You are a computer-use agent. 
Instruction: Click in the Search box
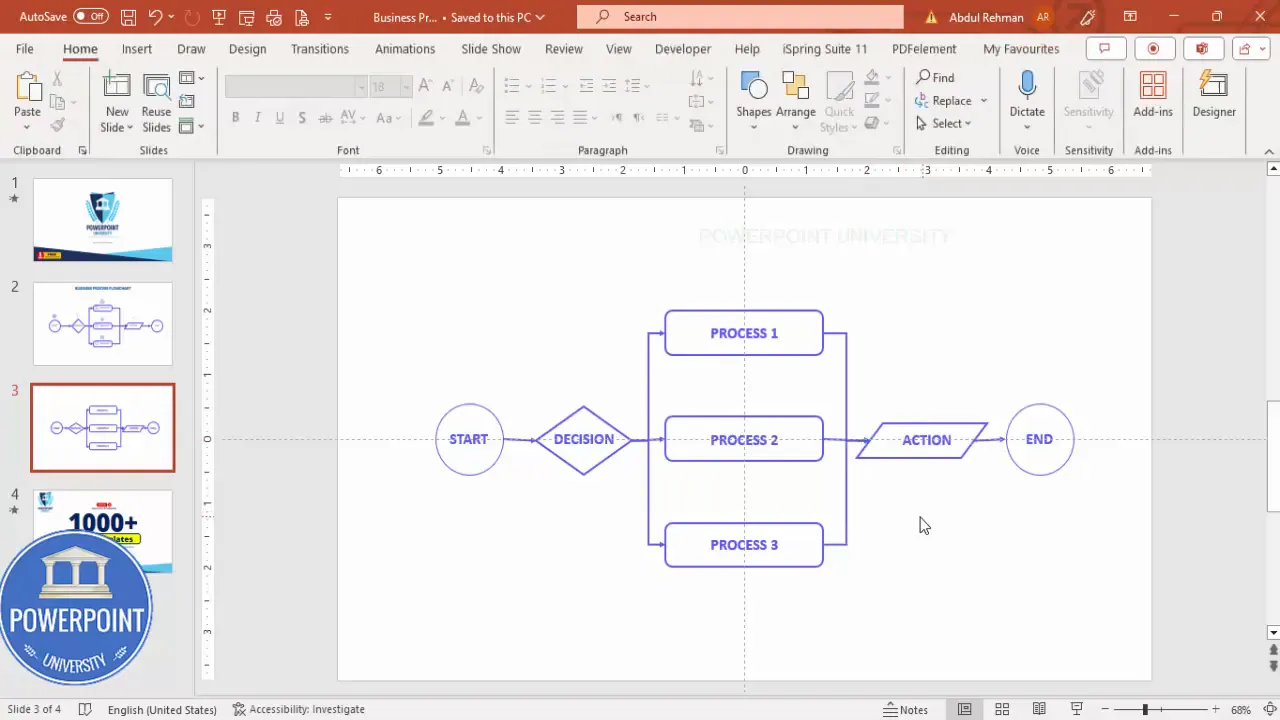[x=740, y=17]
